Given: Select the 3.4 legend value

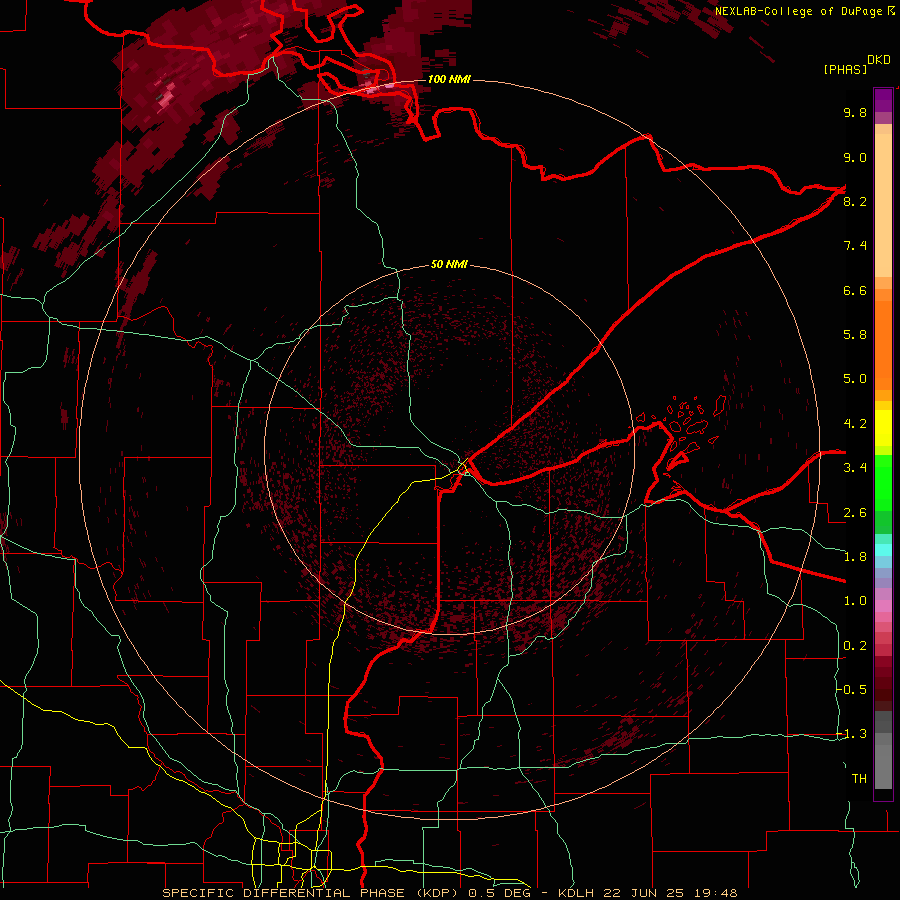Looking at the screenshot, I should (855, 468).
